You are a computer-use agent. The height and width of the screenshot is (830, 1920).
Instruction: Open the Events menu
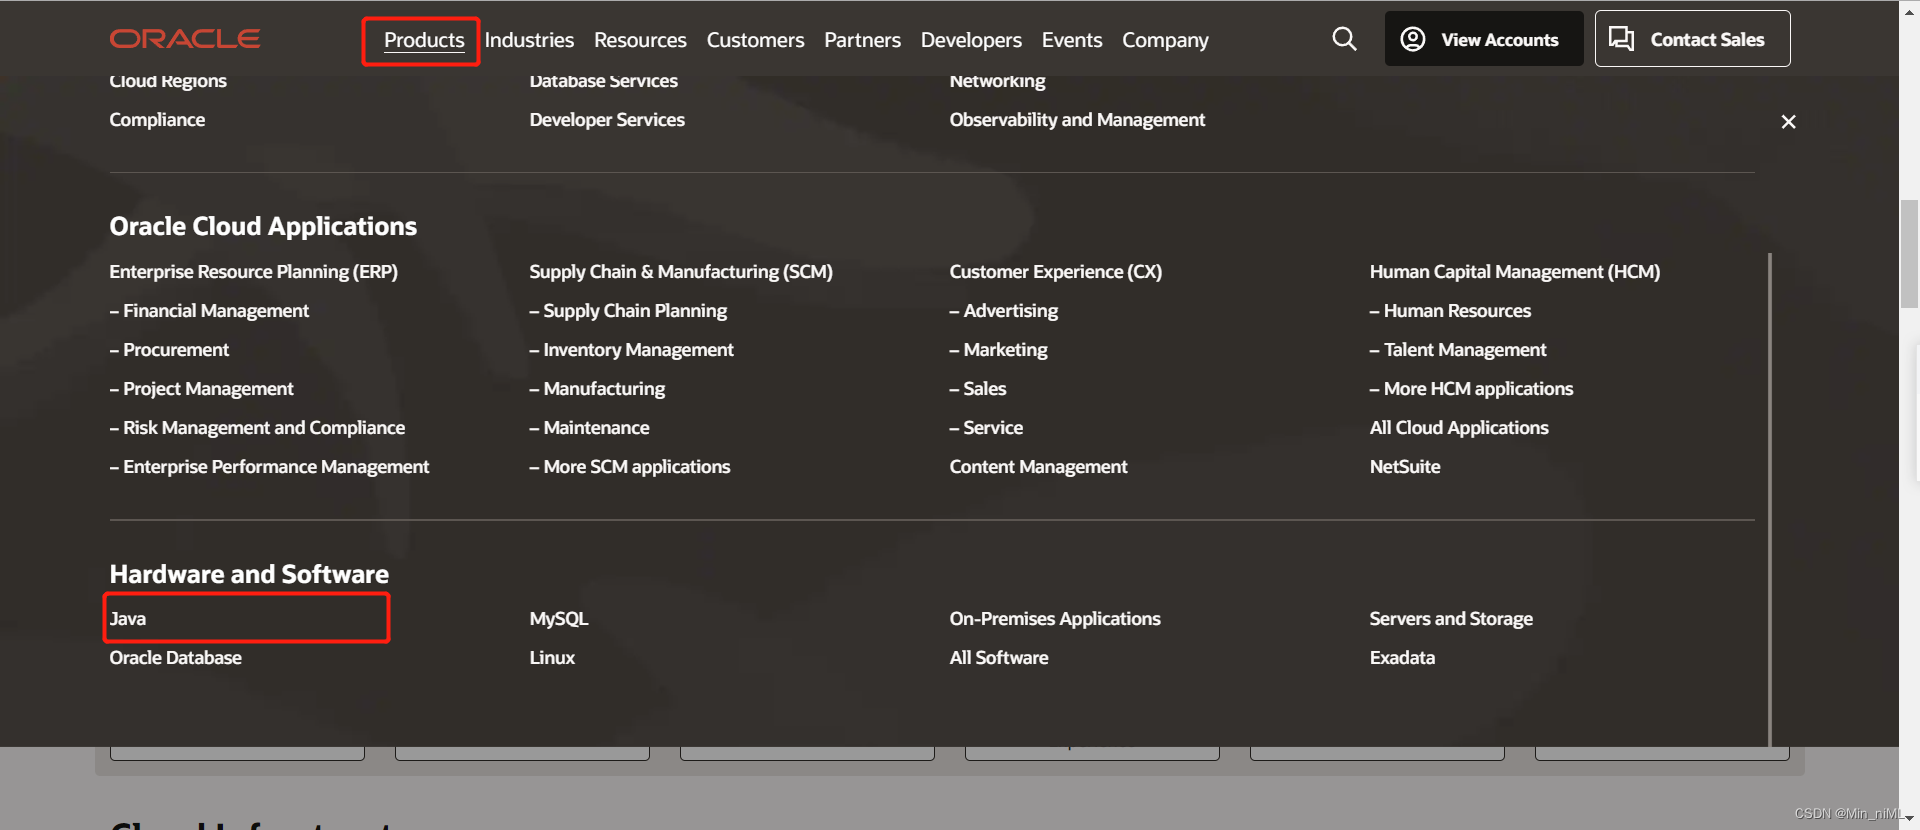pos(1071,40)
